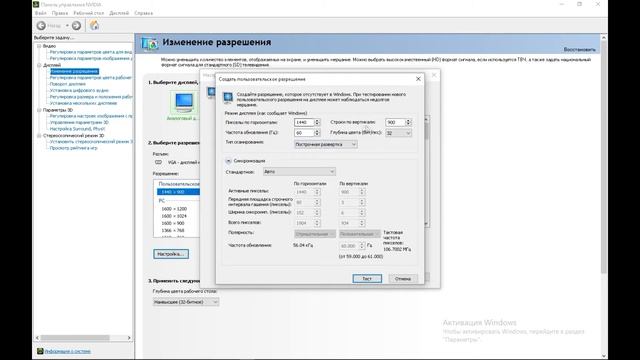Open the Дисплей menu
Image resolution: width=640 pixels, height=360 pixels.
click(x=119, y=13)
